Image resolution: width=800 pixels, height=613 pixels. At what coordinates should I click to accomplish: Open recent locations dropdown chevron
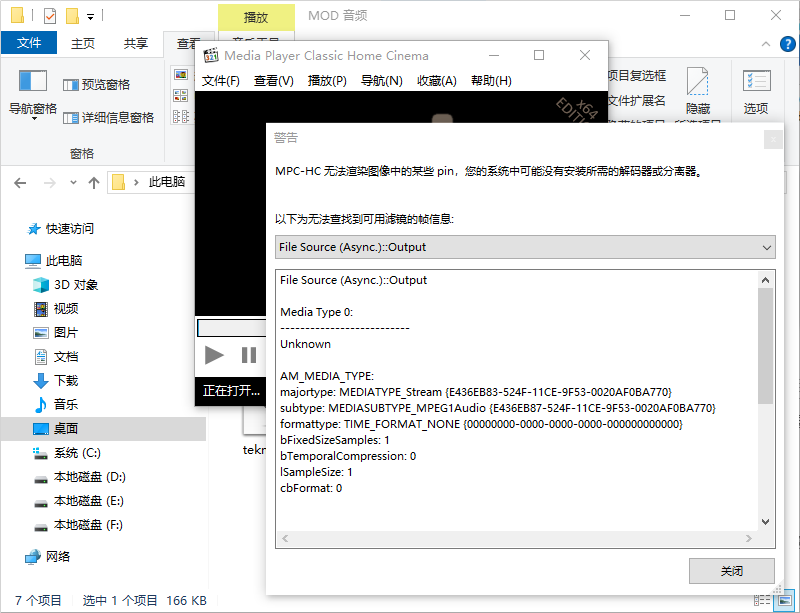click(73, 182)
